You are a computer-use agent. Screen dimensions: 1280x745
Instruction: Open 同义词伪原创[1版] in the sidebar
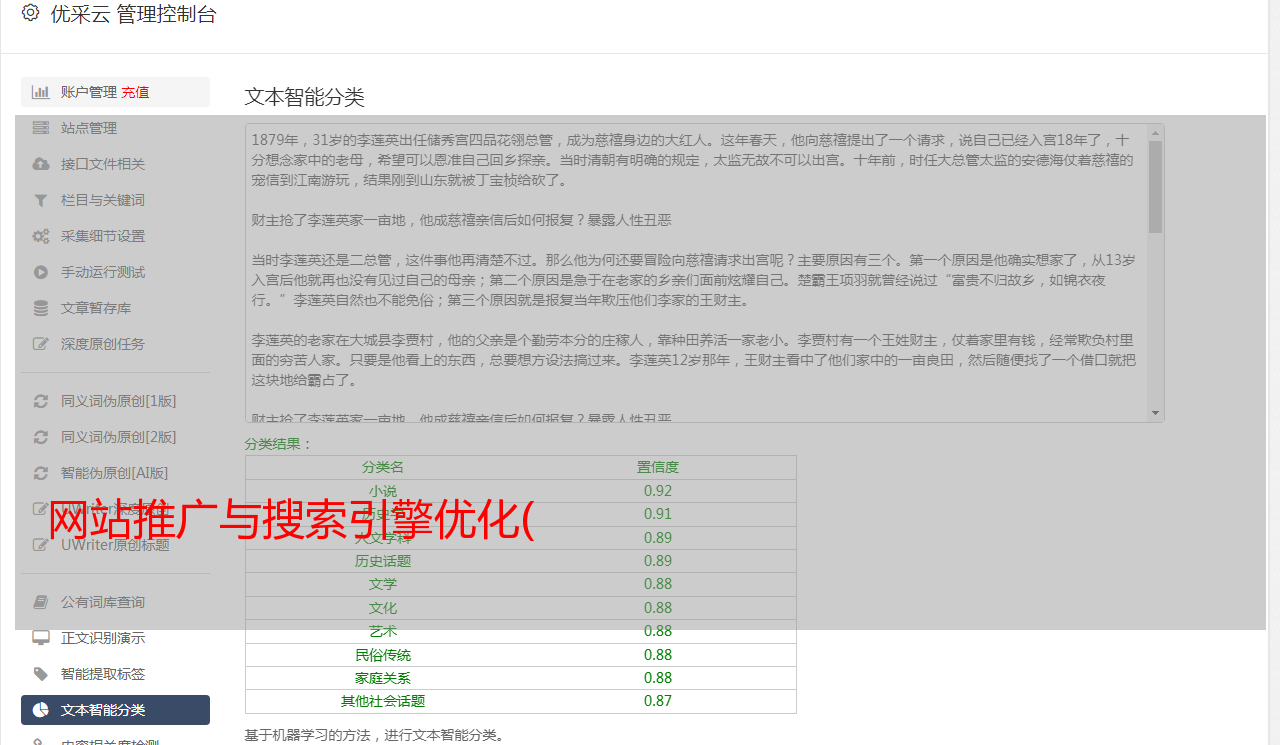pos(118,401)
